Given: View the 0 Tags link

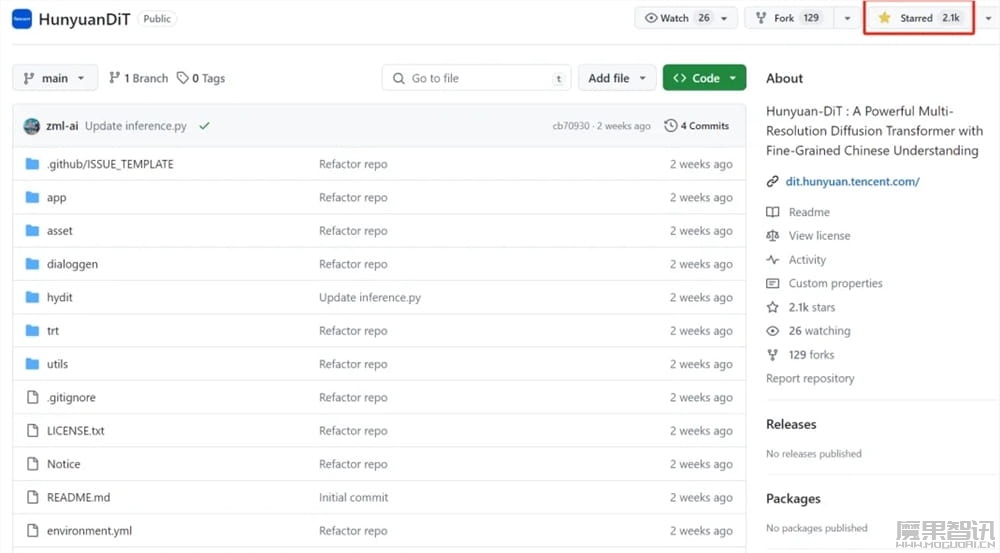Looking at the screenshot, I should pos(201,78).
